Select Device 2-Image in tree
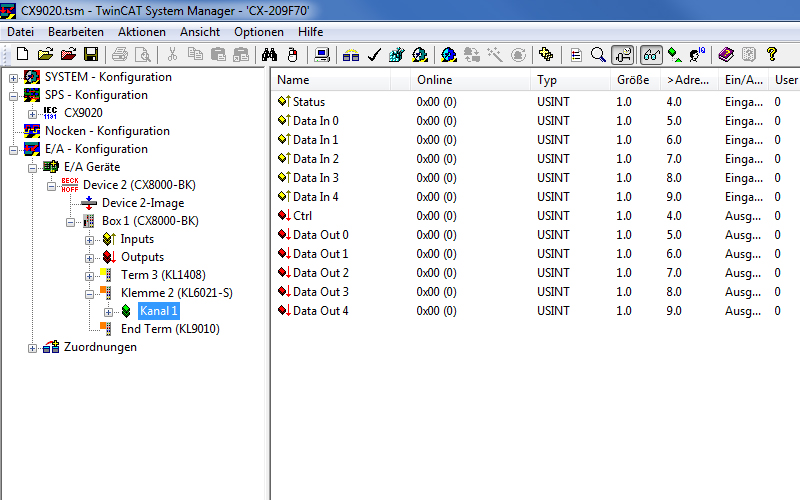Viewport: 800px width, 500px height. point(143,203)
